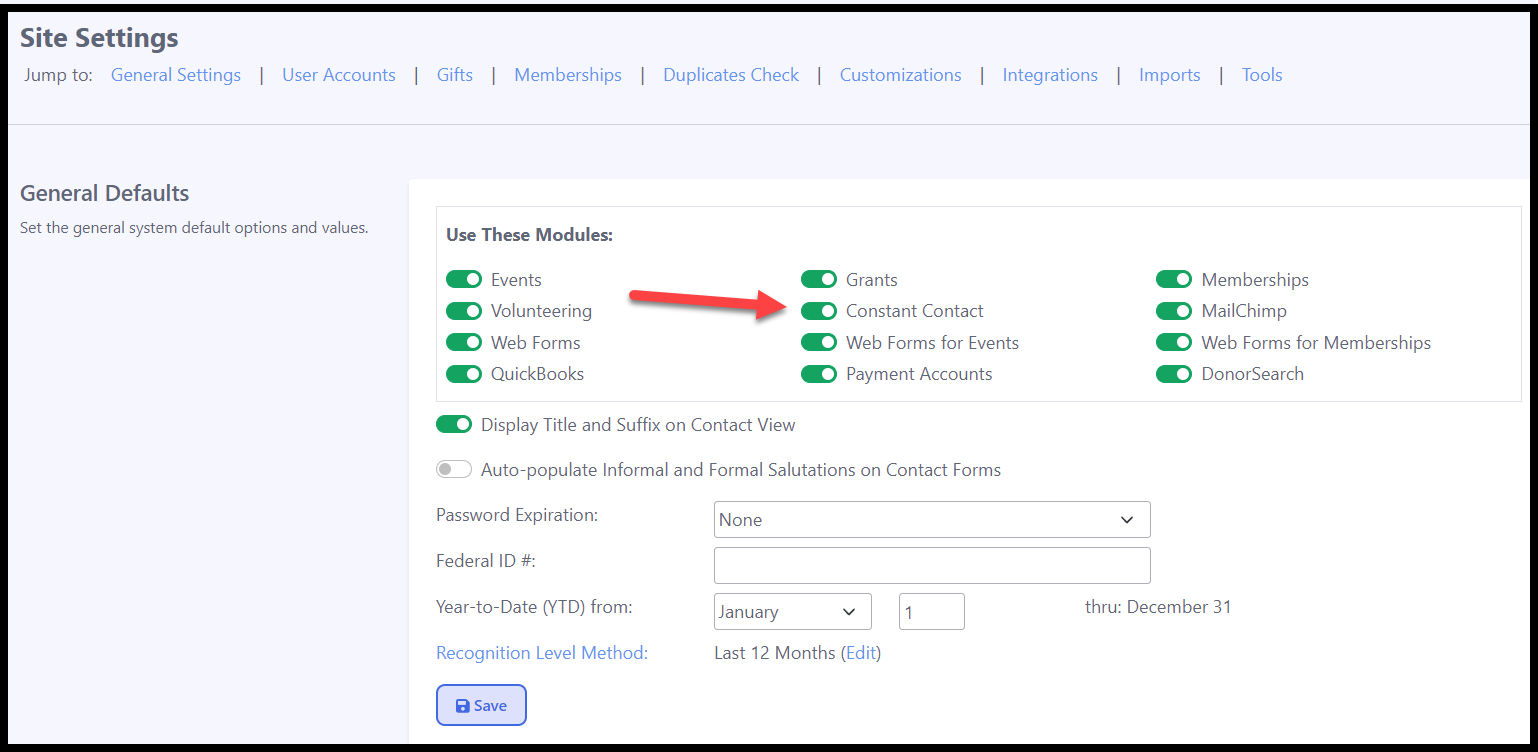Jump to Duplicates Check section
Image resolution: width=1538 pixels, height=752 pixels.
pyautogui.click(x=731, y=75)
